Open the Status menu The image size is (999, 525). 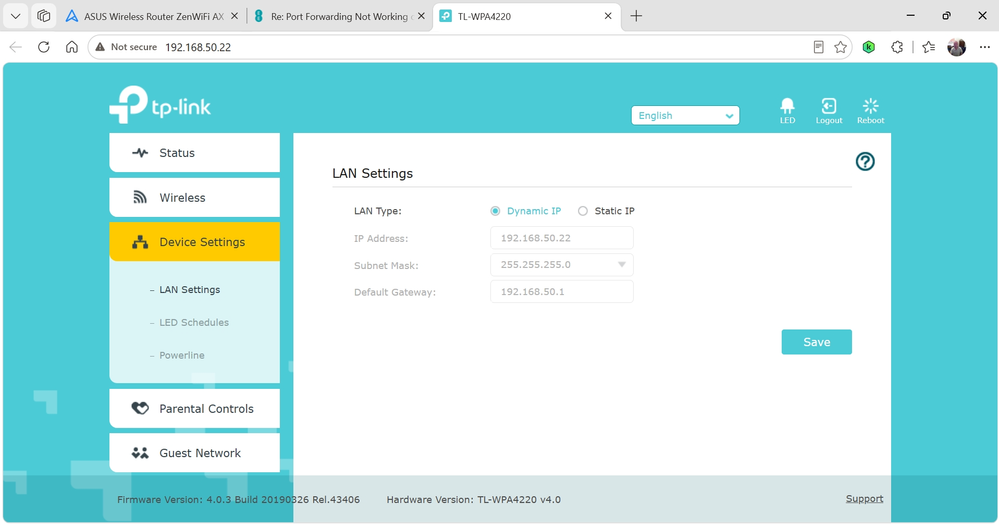point(194,153)
